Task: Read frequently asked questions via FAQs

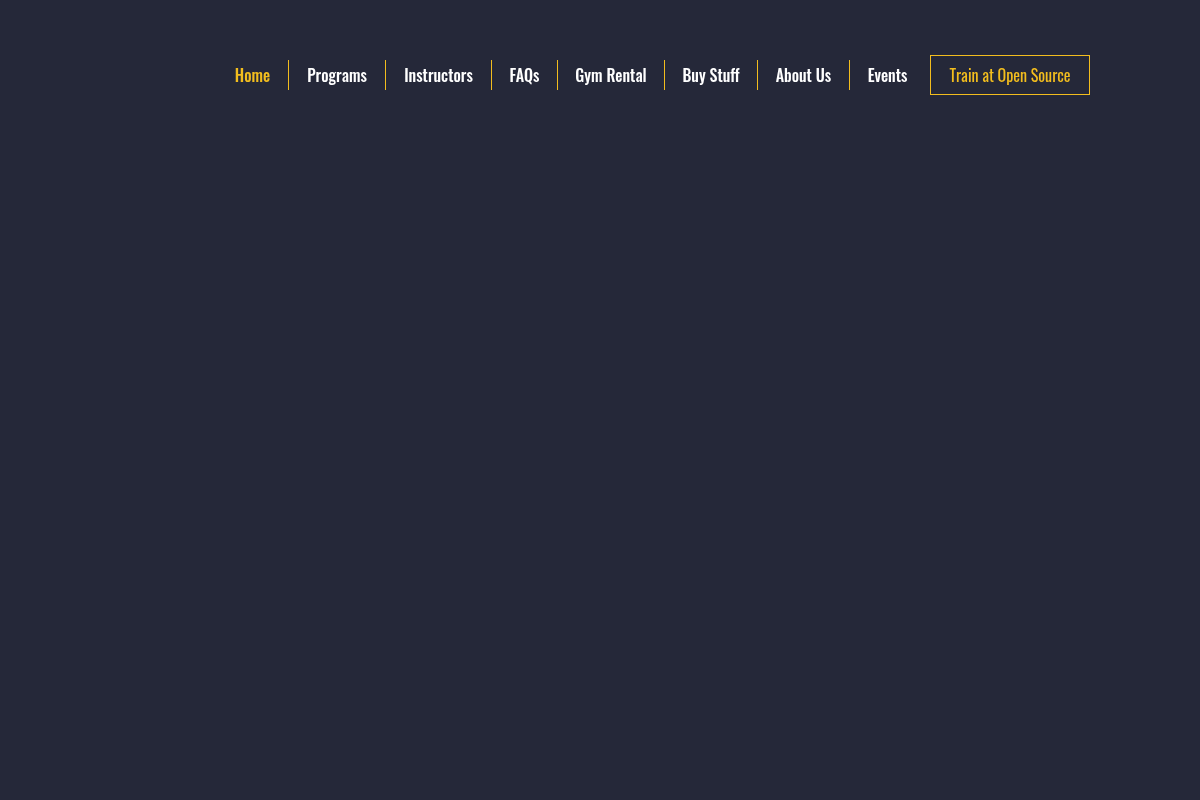Action: coord(524,75)
